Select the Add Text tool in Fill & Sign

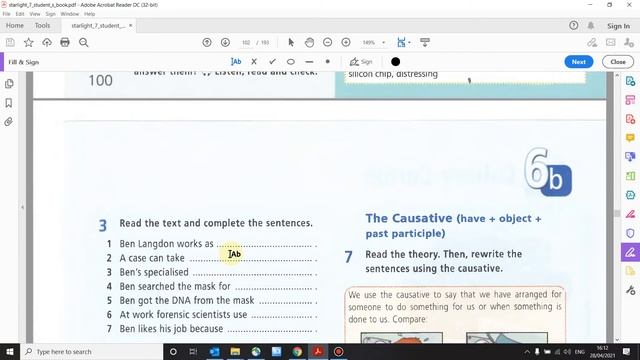236,62
